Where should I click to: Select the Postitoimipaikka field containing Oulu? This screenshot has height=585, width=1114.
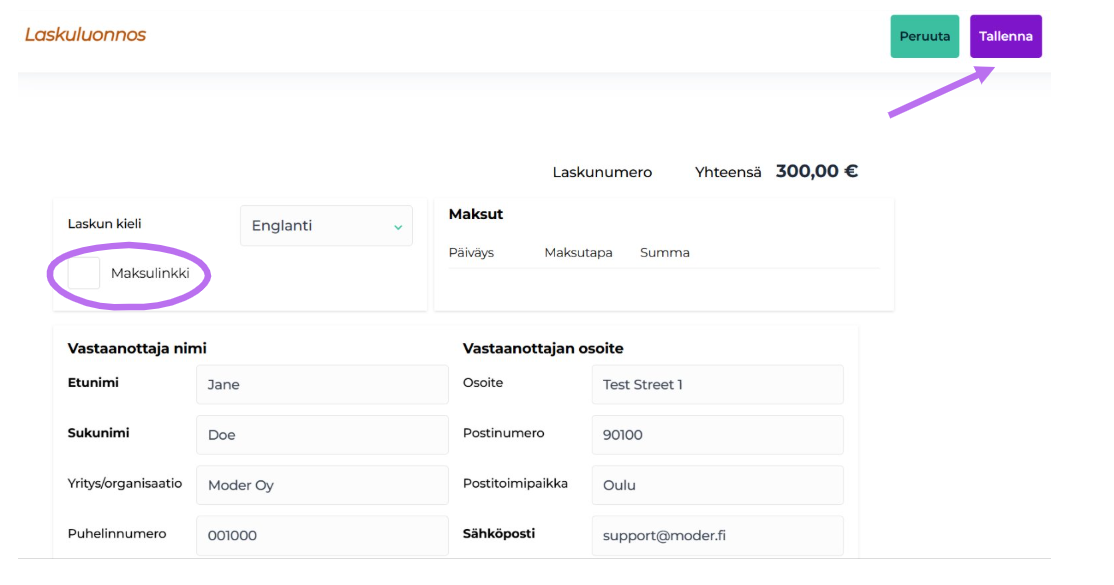tap(716, 484)
